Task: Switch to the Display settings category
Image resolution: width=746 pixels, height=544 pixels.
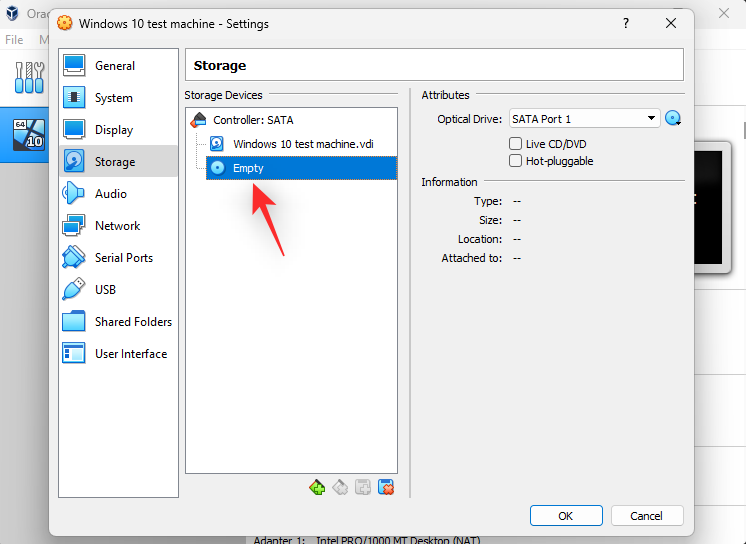Action: click(x=118, y=129)
